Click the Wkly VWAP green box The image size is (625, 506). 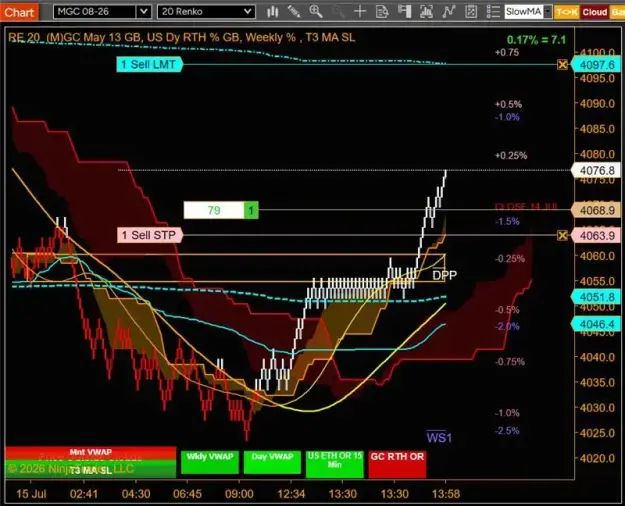click(x=210, y=462)
